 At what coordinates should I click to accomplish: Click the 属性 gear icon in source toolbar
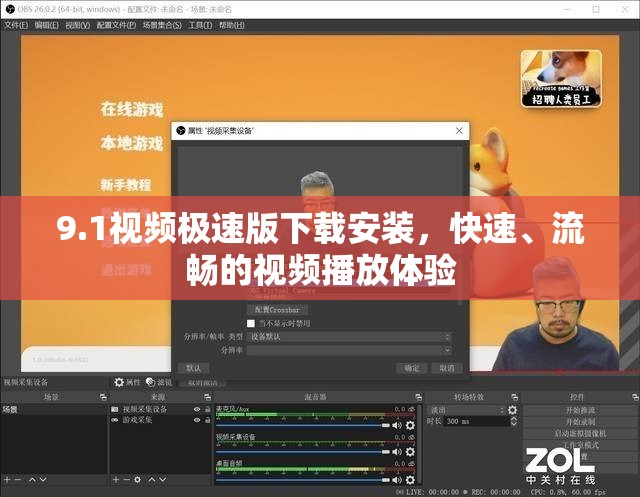119,382
